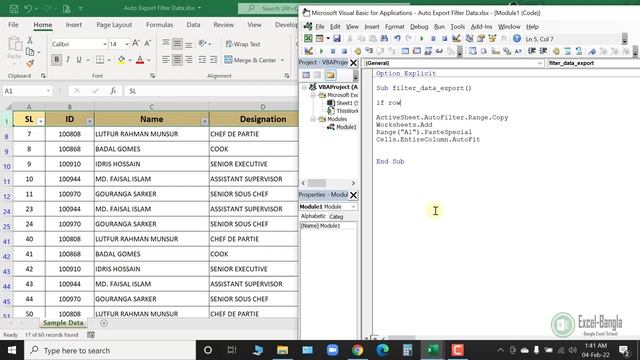Click the View Microsoft Excel icon in VBA toolbar

click(308, 39)
